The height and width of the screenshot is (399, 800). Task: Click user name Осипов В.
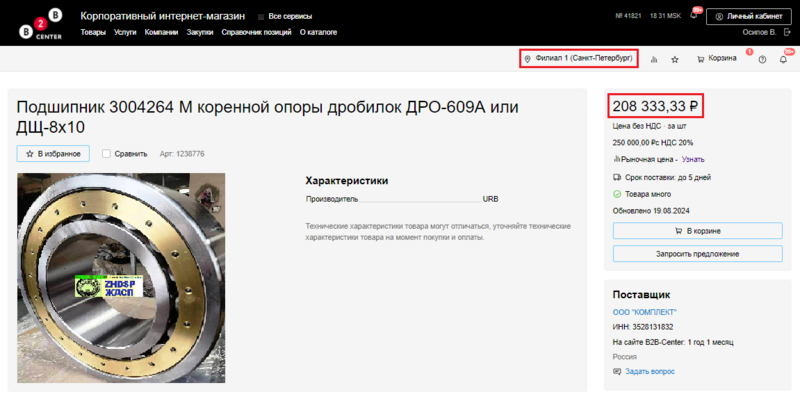pos(759,33)
